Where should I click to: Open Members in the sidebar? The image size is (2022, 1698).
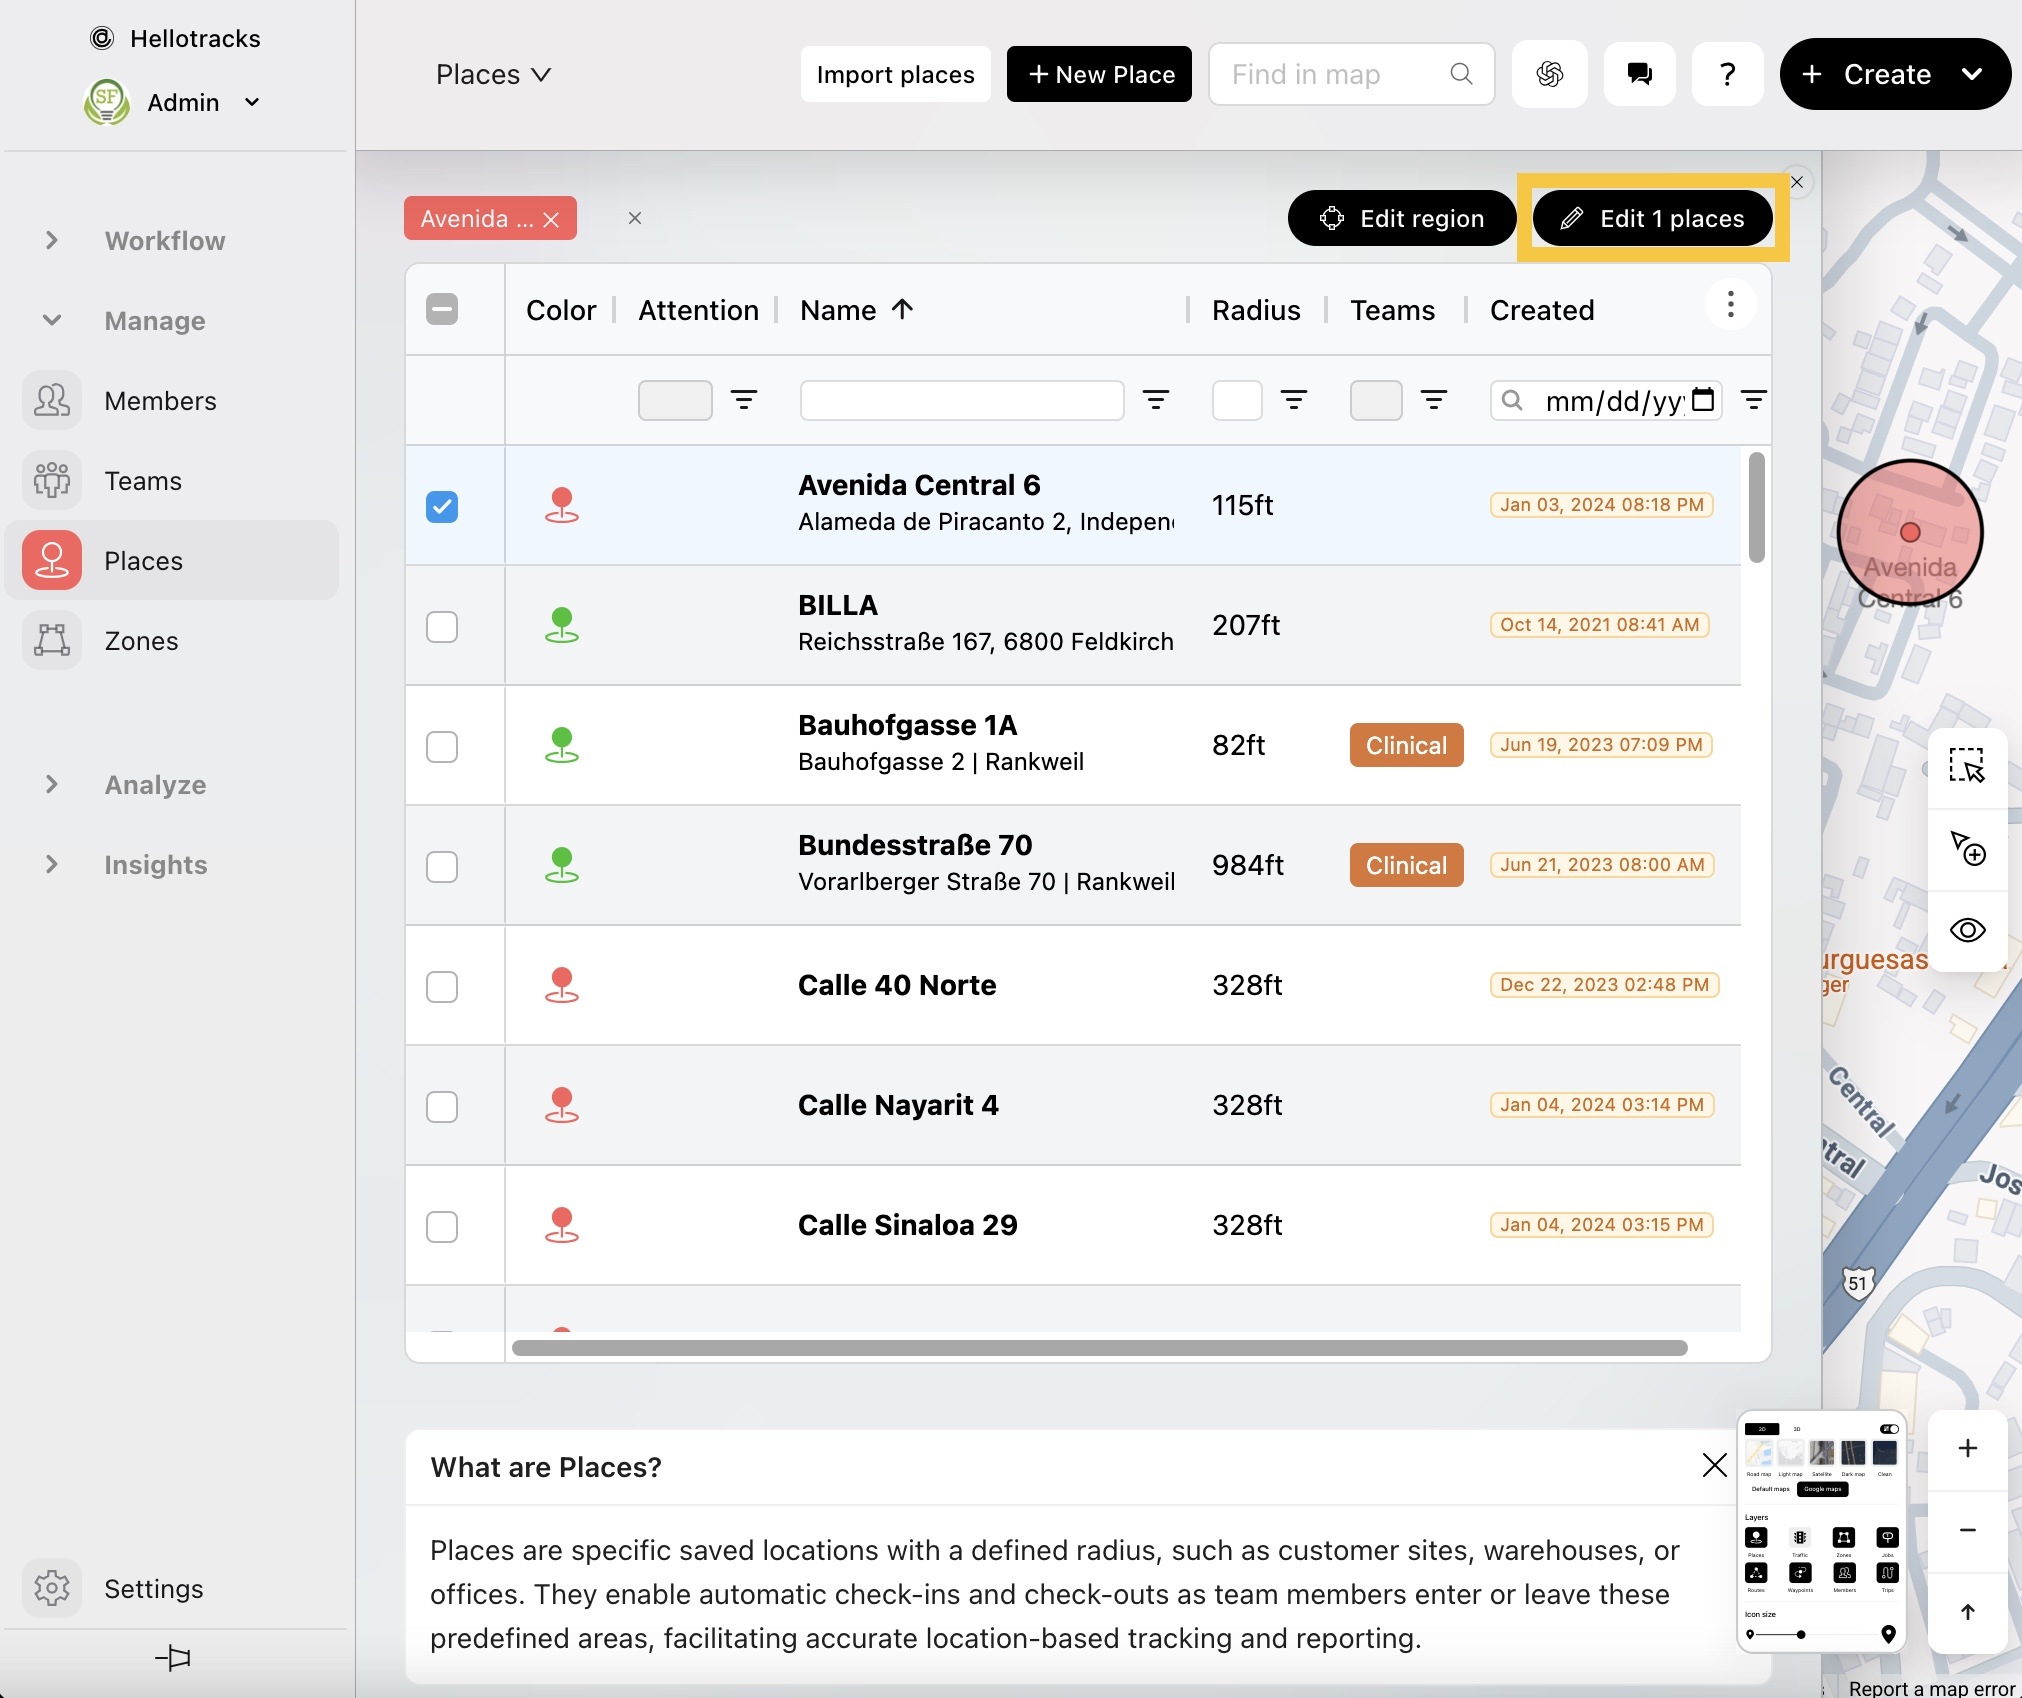coord(160,401)
